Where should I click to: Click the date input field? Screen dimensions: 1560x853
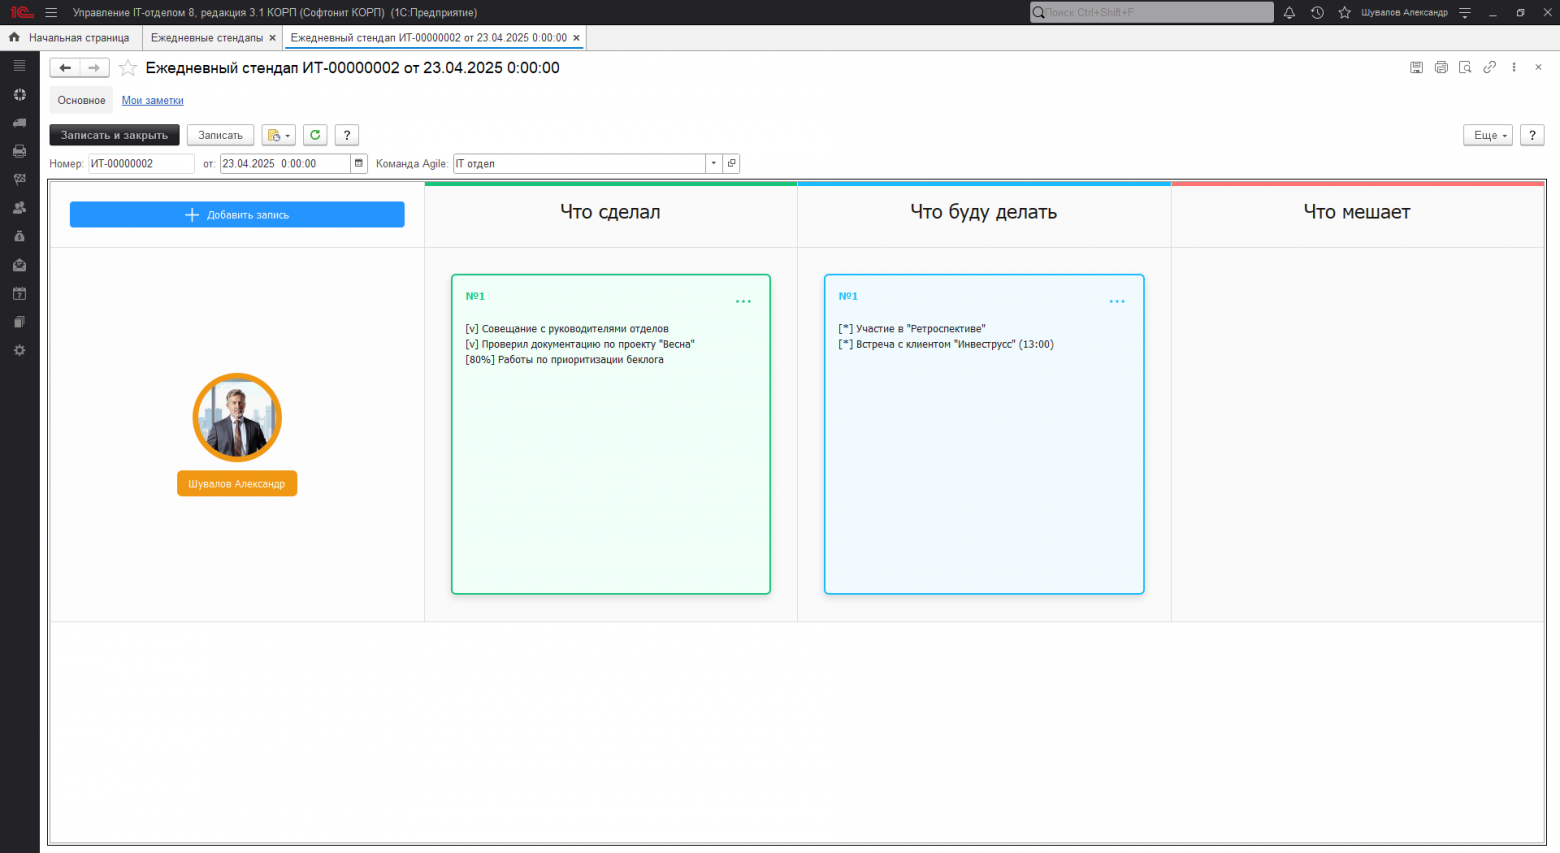[x=285, y=163]
